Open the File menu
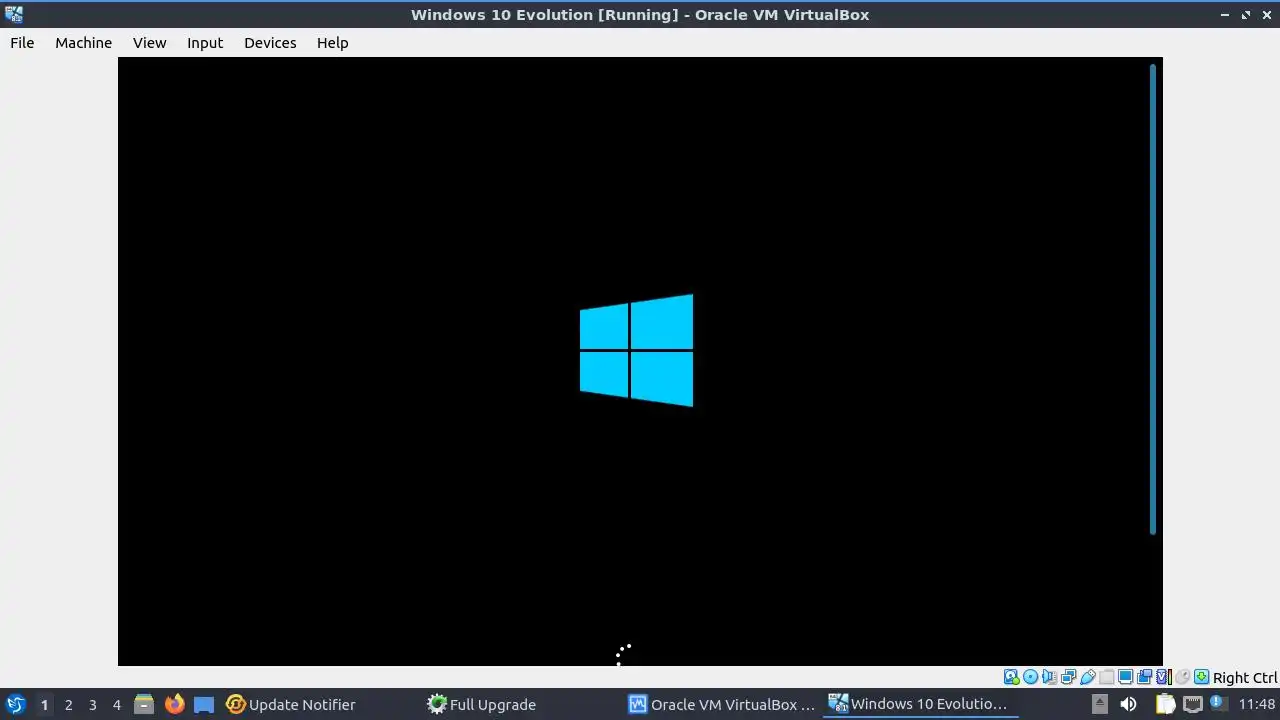The width and height of the screenshot is (1280, 720). tap(22, 43)
